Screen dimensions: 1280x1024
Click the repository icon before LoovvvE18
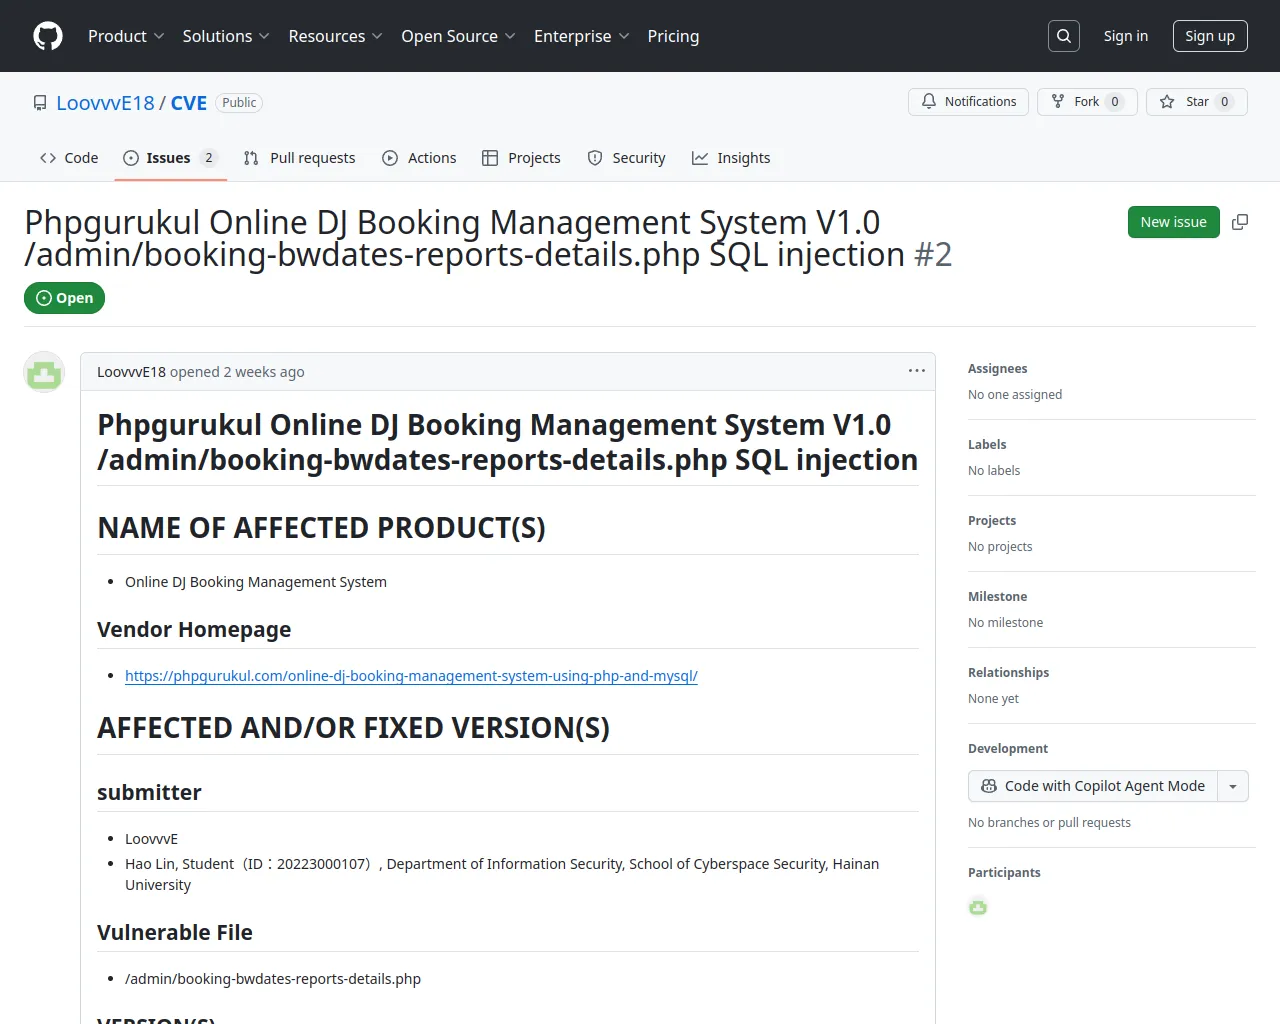[x=40, y=103]
